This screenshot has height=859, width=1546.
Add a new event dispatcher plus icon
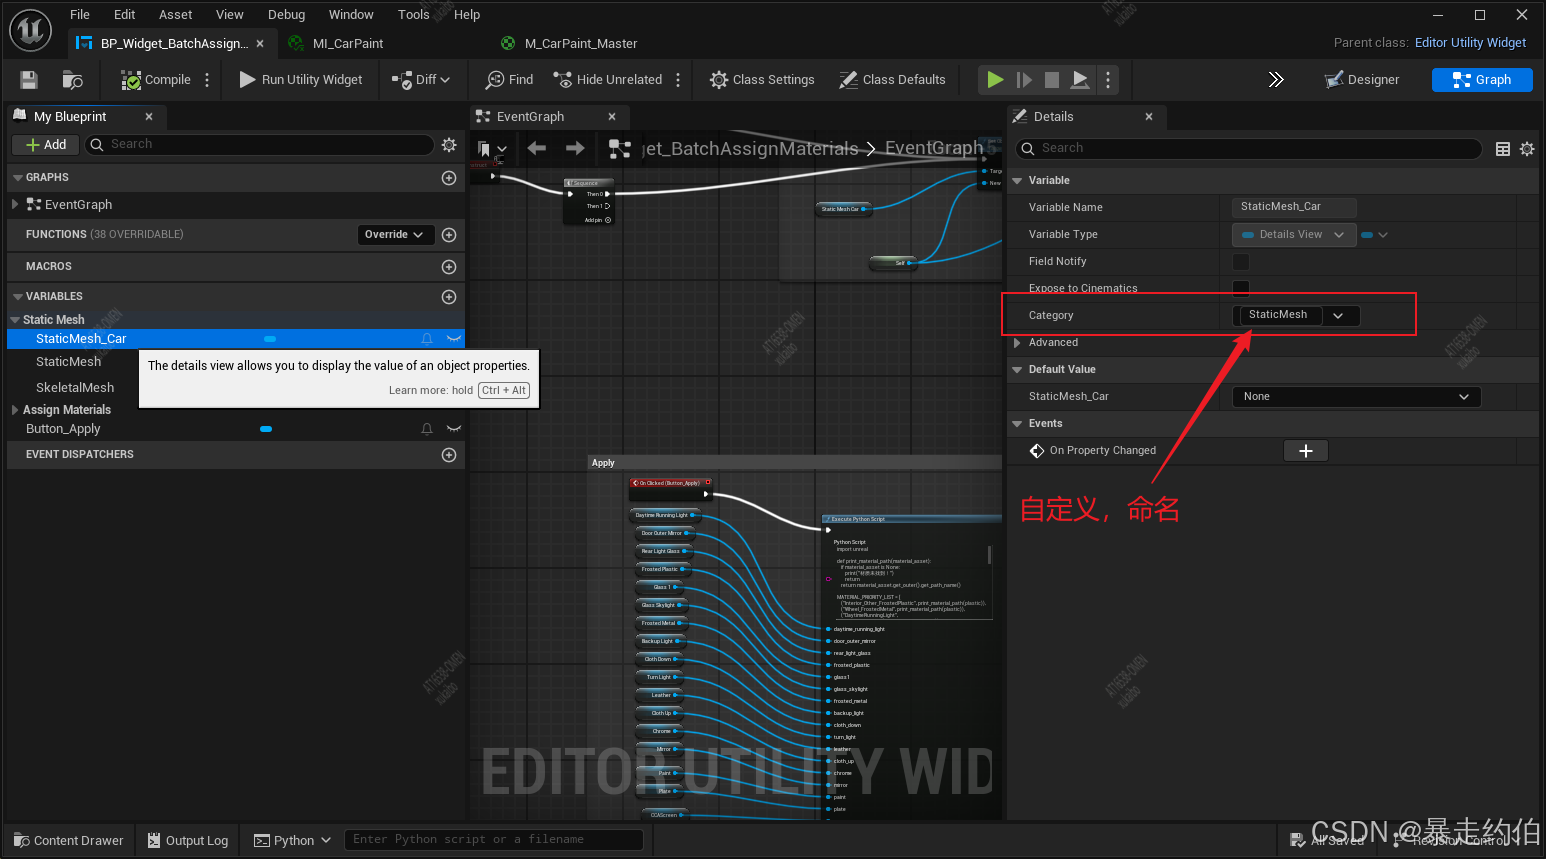(x=449, y=455)
